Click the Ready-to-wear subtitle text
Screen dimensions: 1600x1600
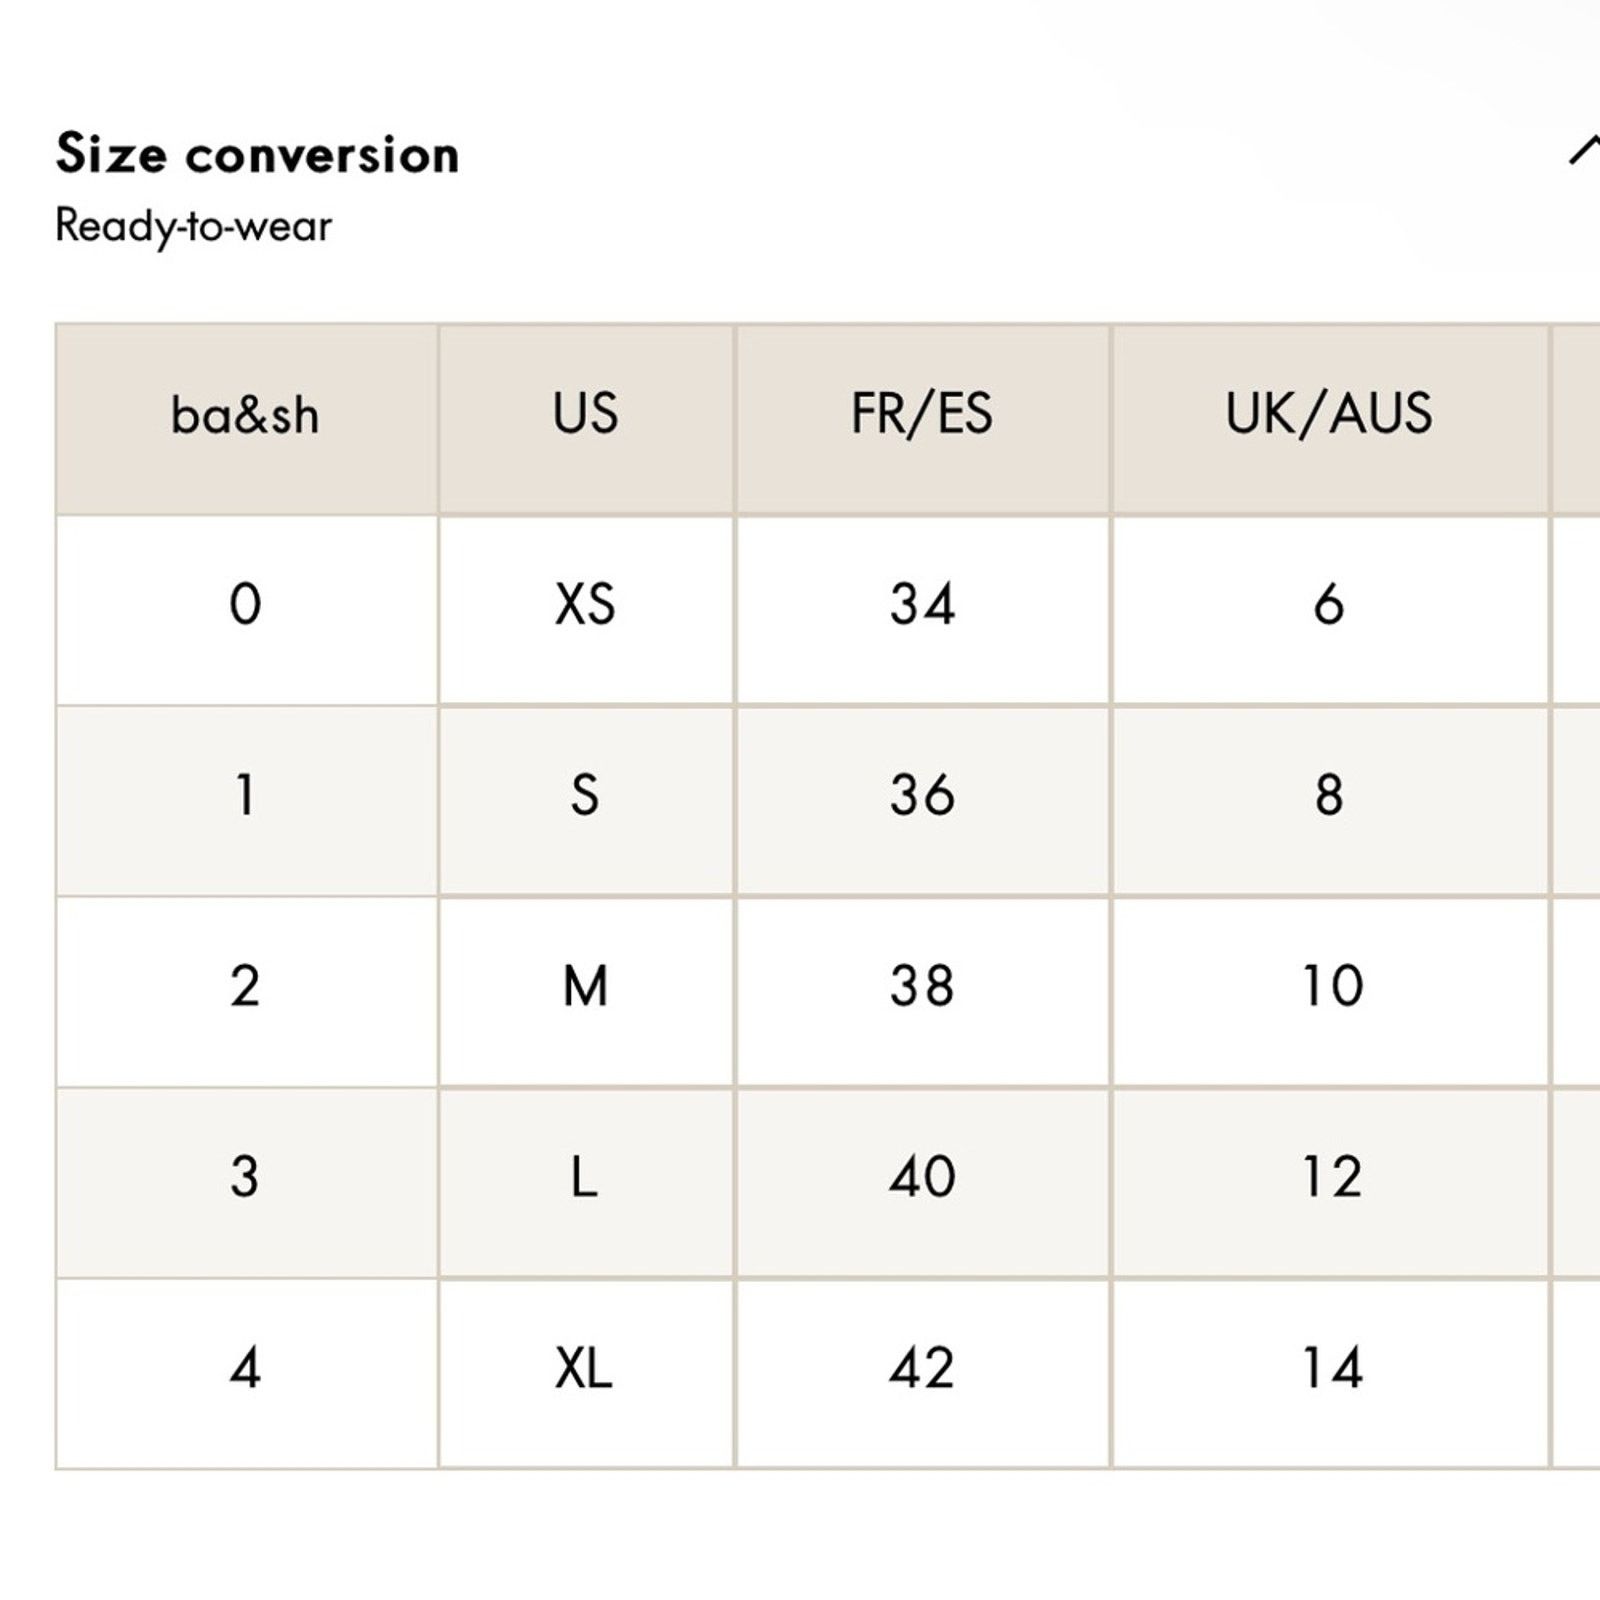click(x=193, y=226)
